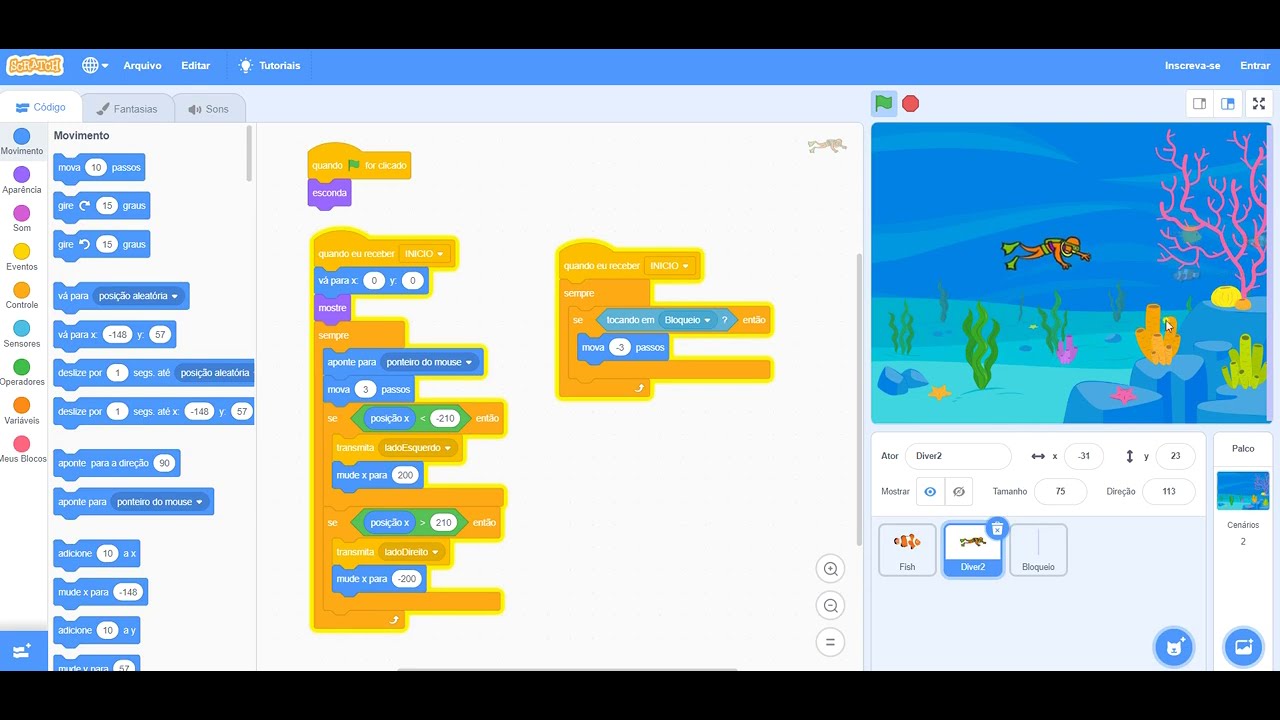Click the 'mova -3 passos' value field
Image resolution: width=1280 pixels, height=720 pixels.
click(x=620, y=347)
